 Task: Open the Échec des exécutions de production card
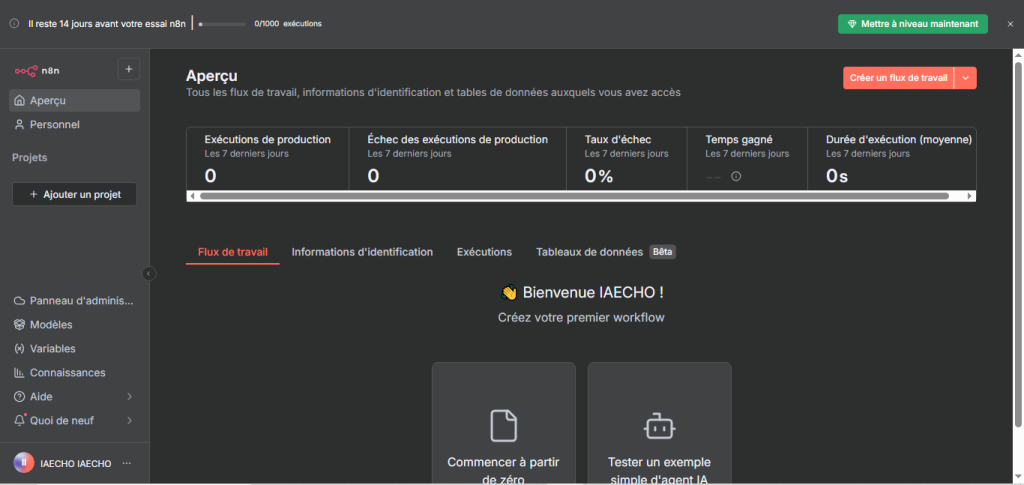458,159
